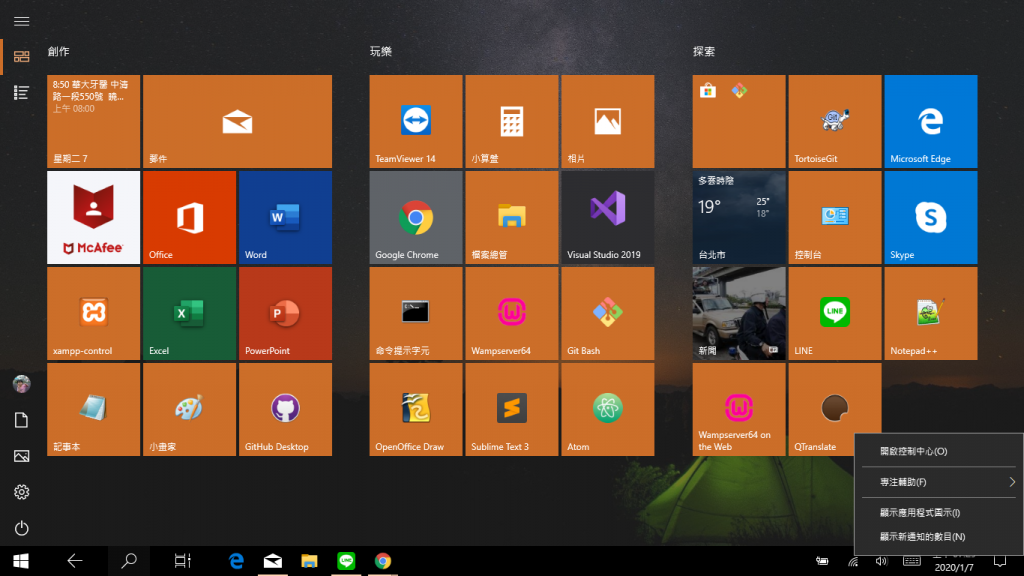Image resolution: width=1024 pixels, height=576 pixels.
Task: Open GitHub Desktop tile
Action: pyautogui.click(x=285, y=409)
